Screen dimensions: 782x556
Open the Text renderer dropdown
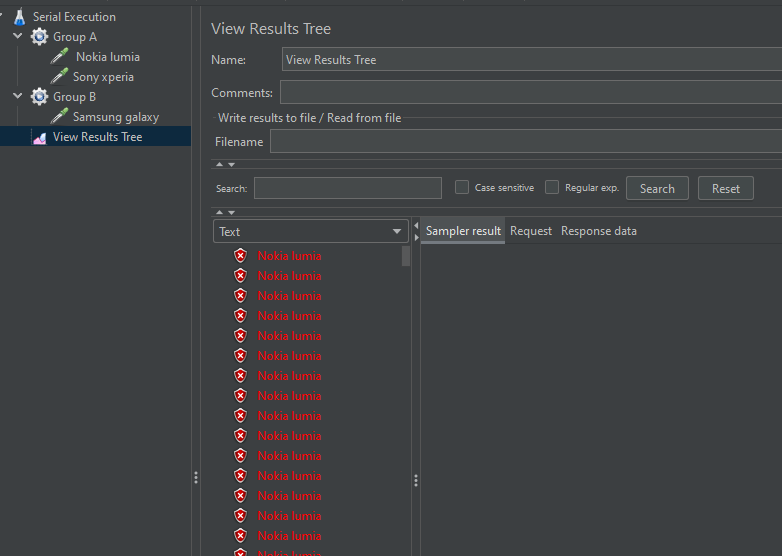click(x=311, y=231)
